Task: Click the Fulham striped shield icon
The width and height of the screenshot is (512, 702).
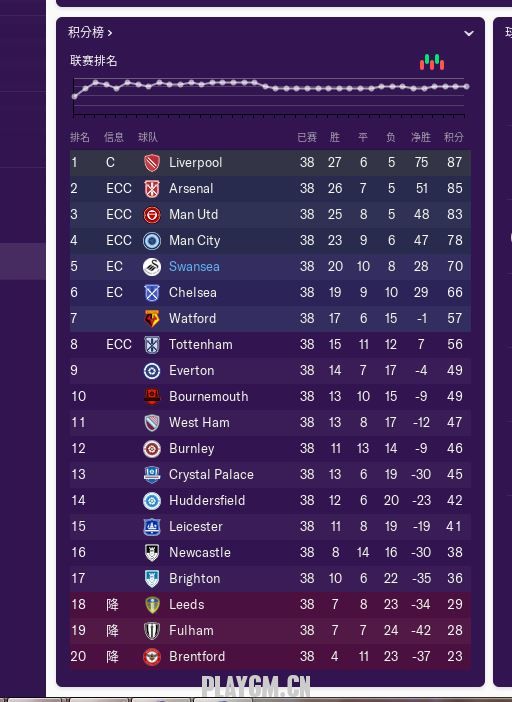Action: 152,630
